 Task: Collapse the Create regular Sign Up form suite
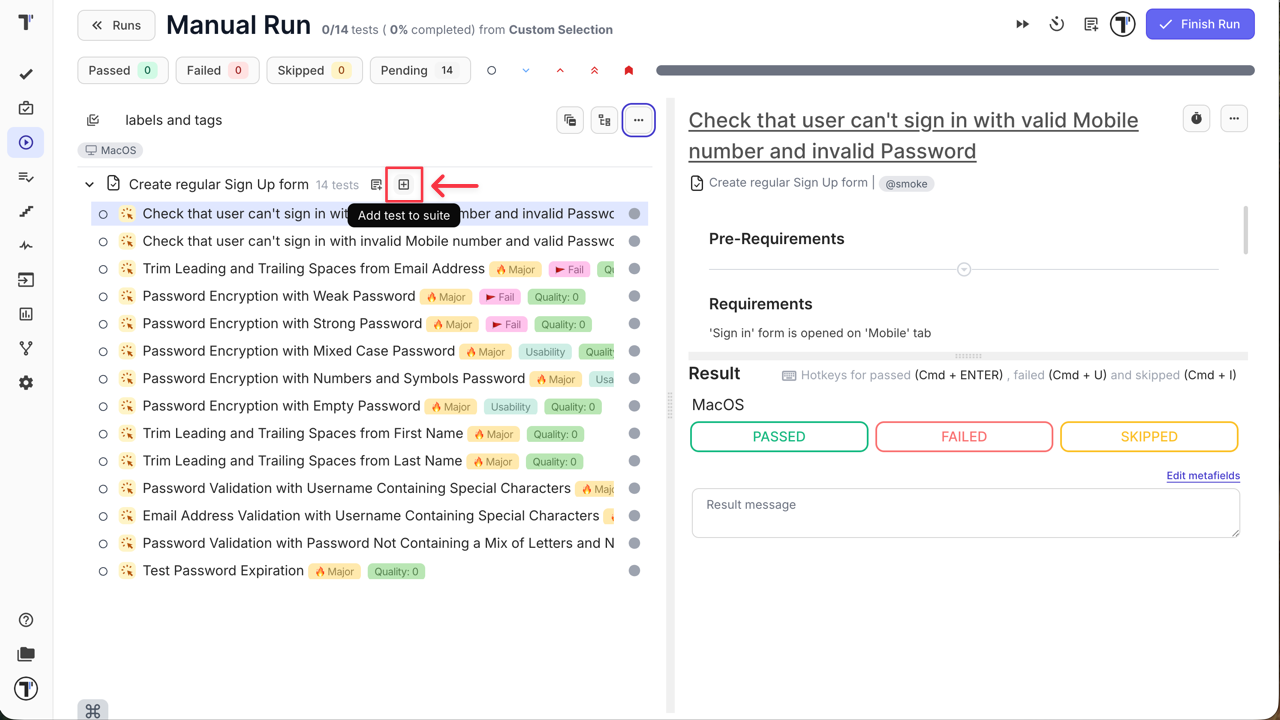coord(89,184)
